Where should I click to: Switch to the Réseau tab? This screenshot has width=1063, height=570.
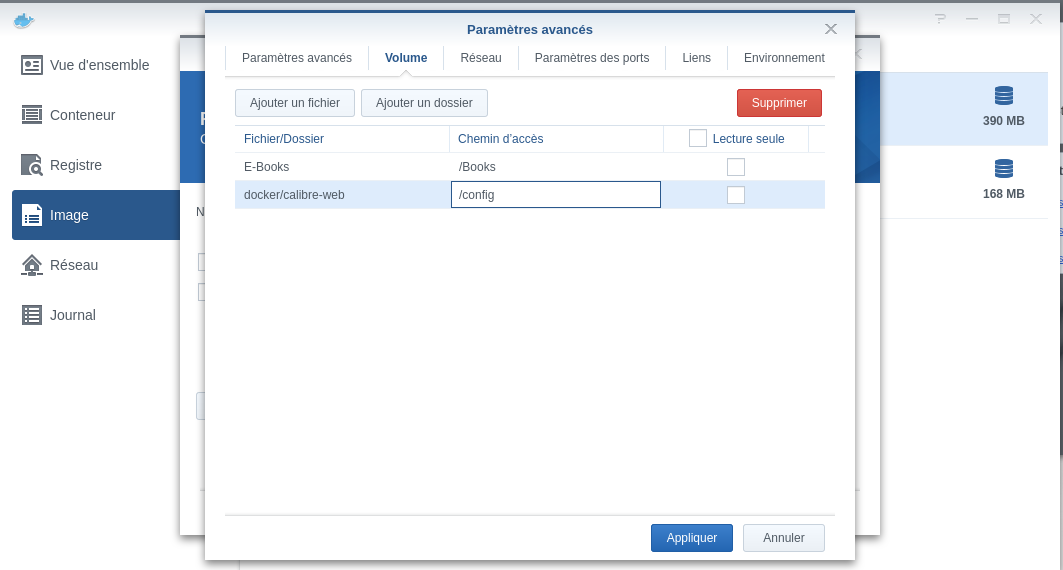[x=481, y=58]
